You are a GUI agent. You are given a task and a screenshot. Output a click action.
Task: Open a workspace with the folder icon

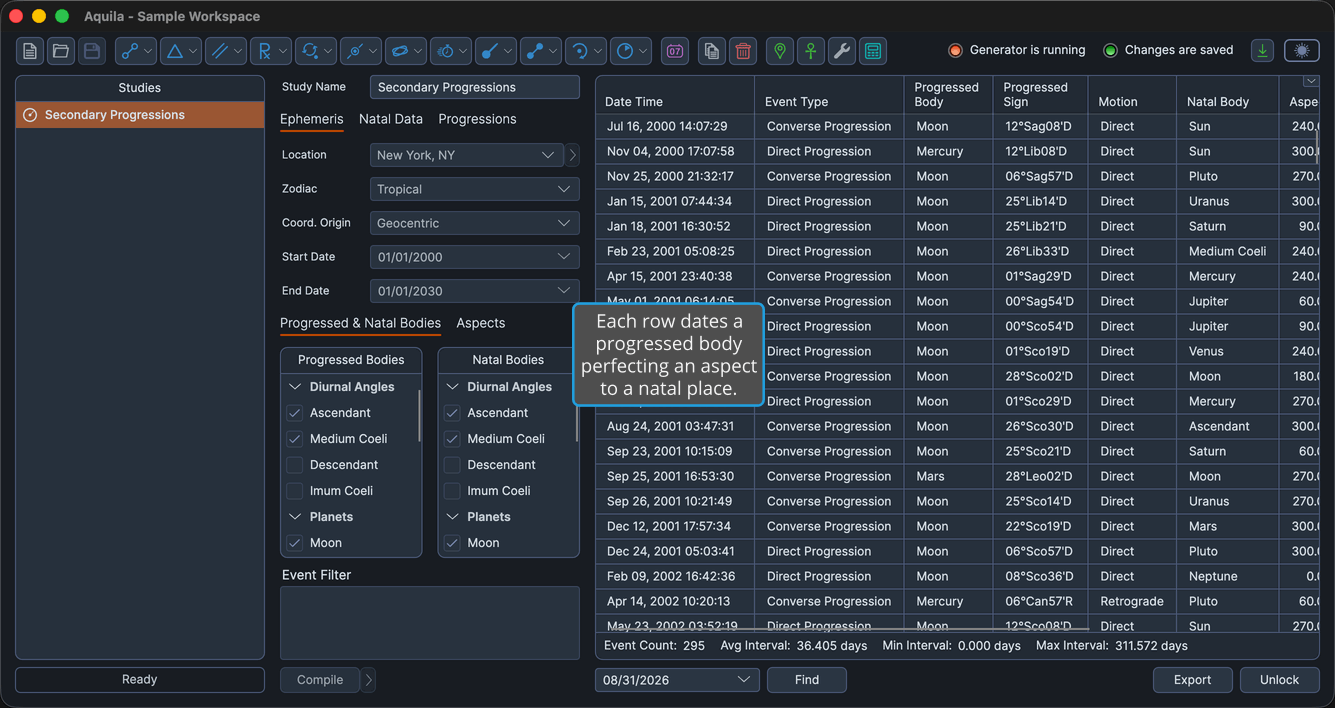(x=61, y=51)
